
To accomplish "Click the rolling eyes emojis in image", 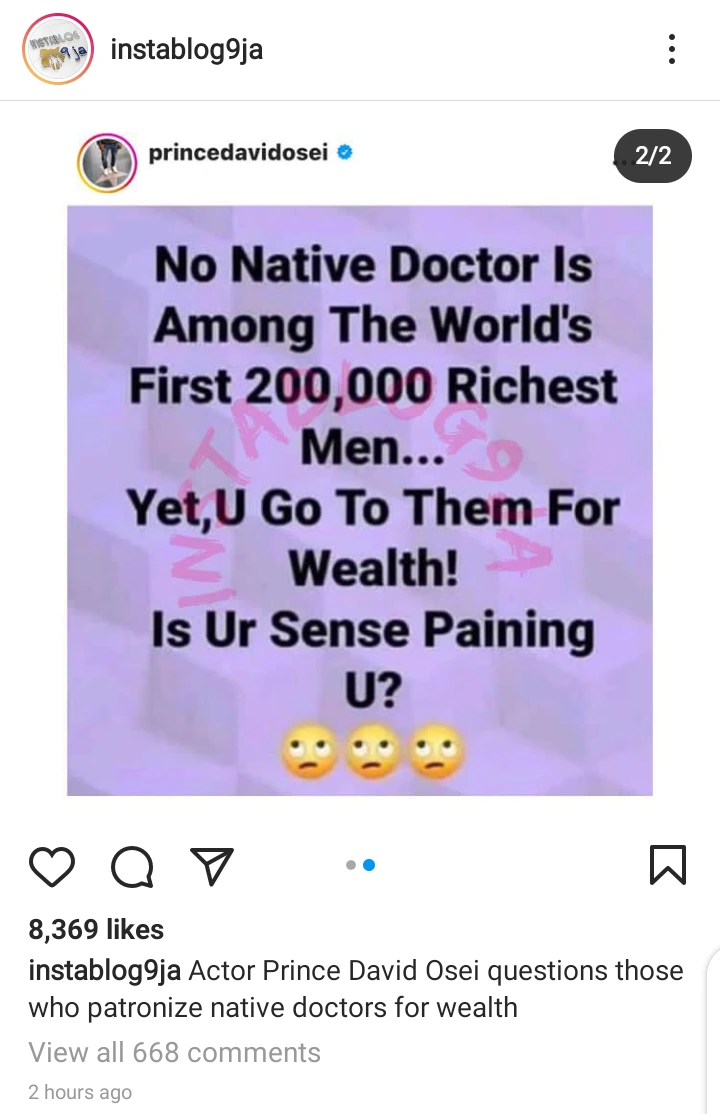I will [373, 751].
